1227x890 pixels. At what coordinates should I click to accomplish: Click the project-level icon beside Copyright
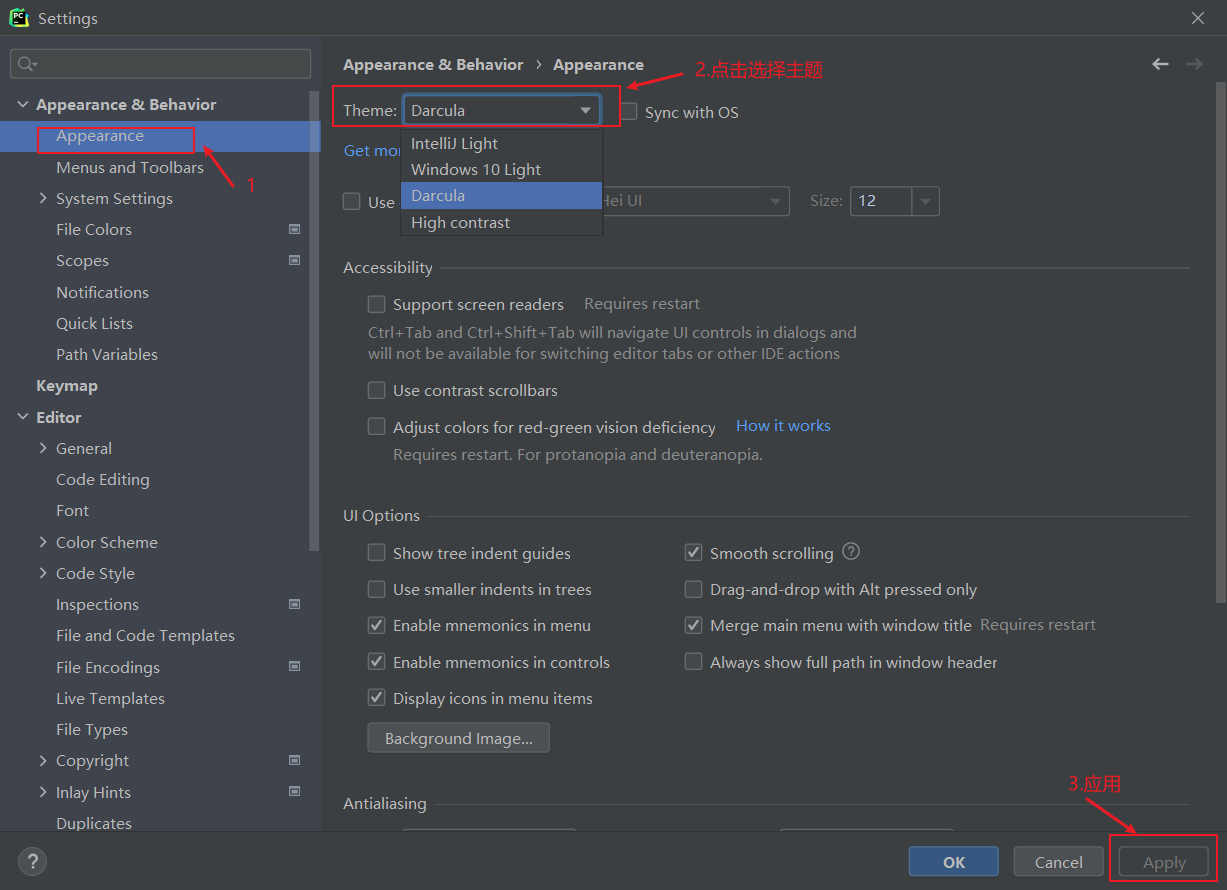[294, 760]
